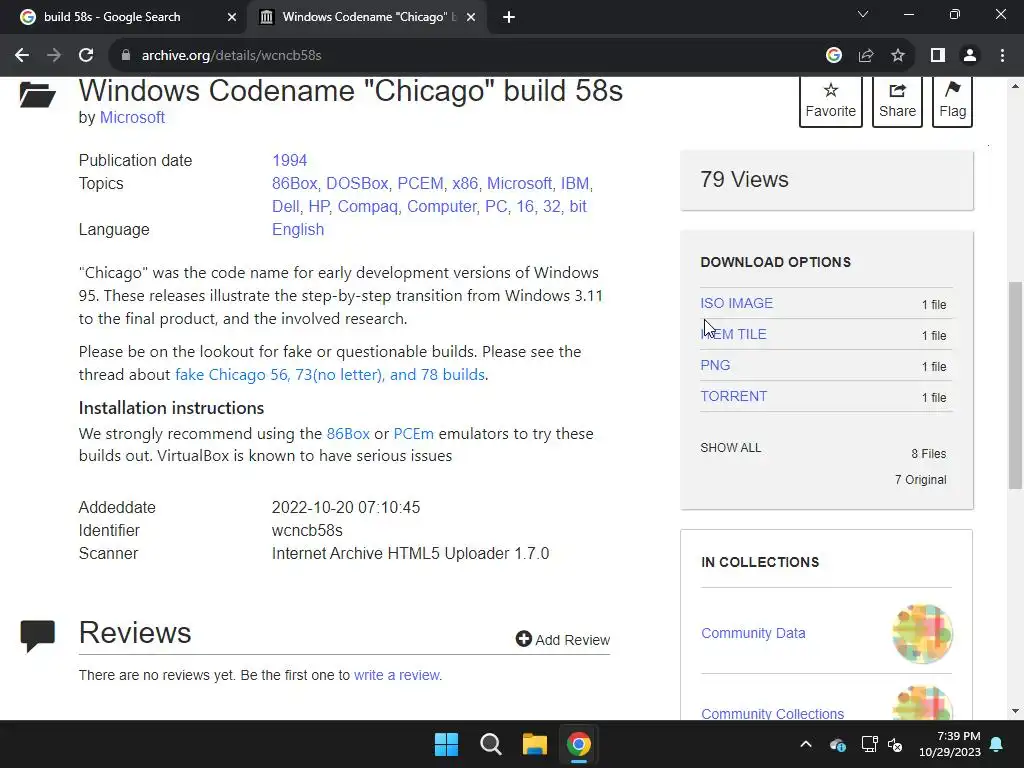
Task: Open the English language link
Action: point(298,230)
